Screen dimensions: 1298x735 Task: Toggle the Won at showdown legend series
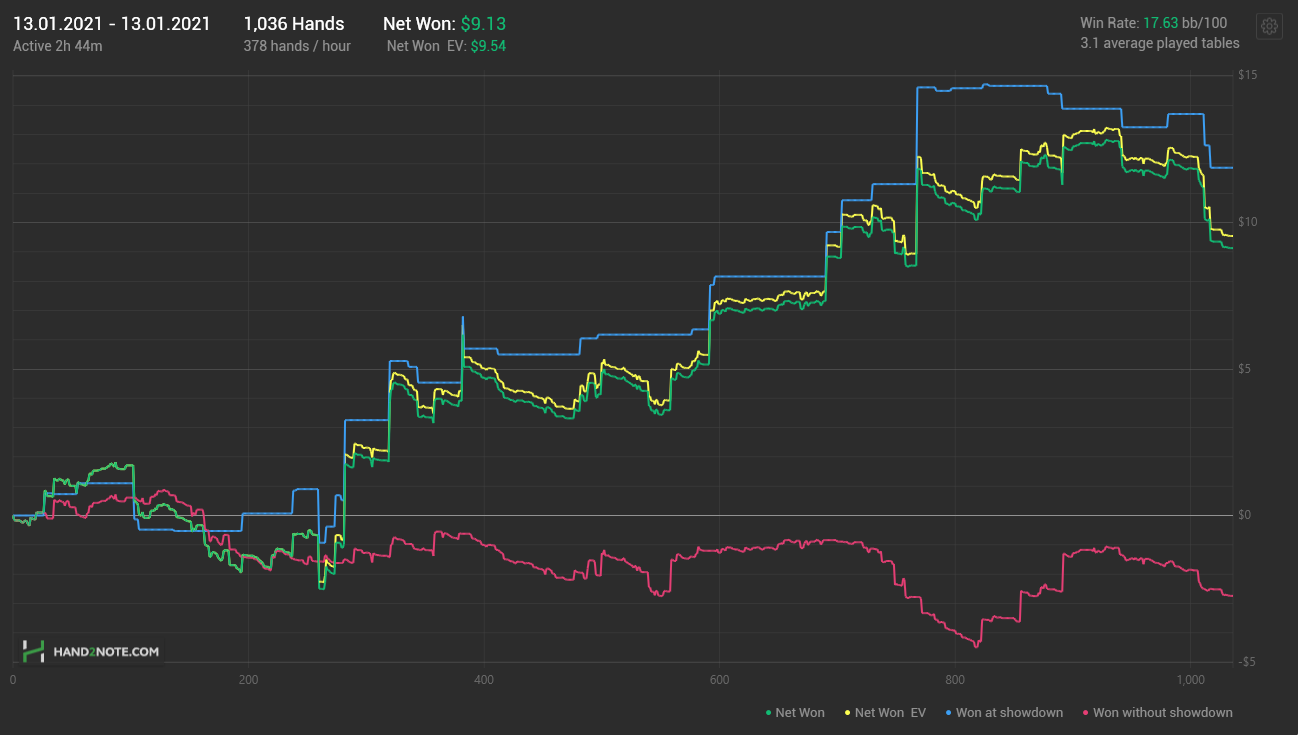1005,713
